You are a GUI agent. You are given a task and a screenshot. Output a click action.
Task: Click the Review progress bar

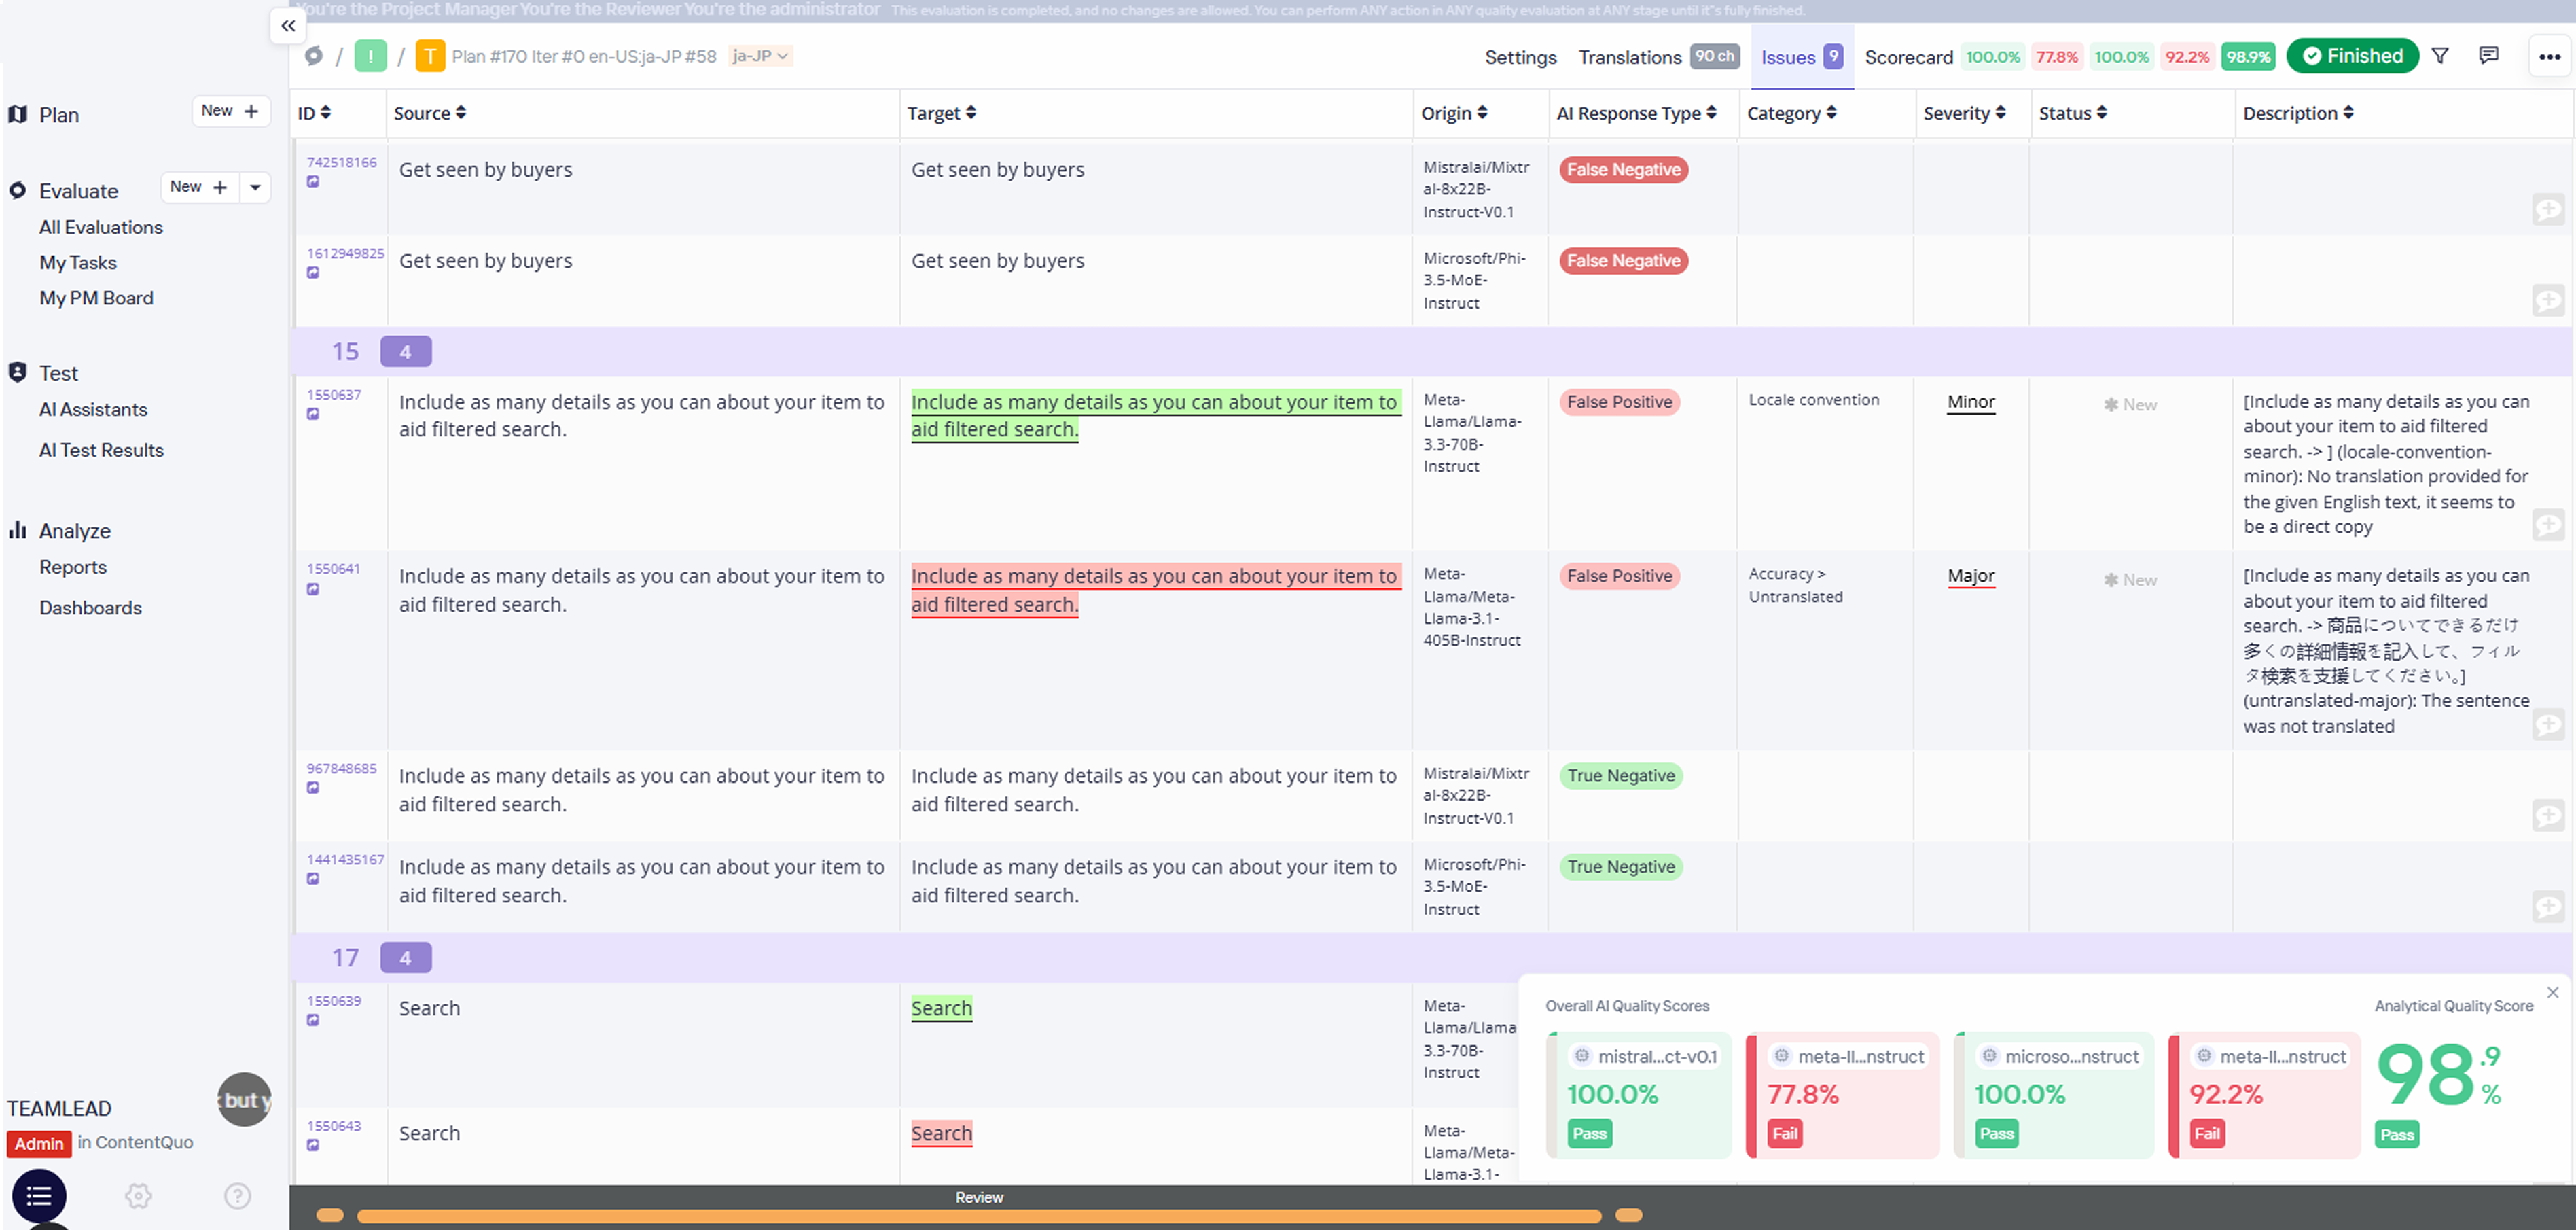[x=978, y=1215]
